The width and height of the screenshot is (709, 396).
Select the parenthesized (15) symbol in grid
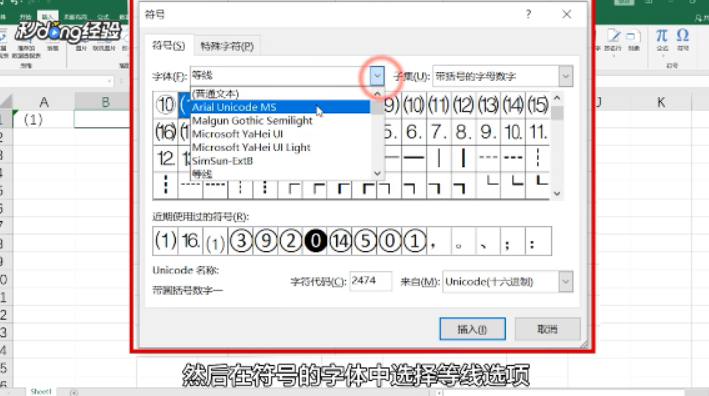tap(538, 105)
